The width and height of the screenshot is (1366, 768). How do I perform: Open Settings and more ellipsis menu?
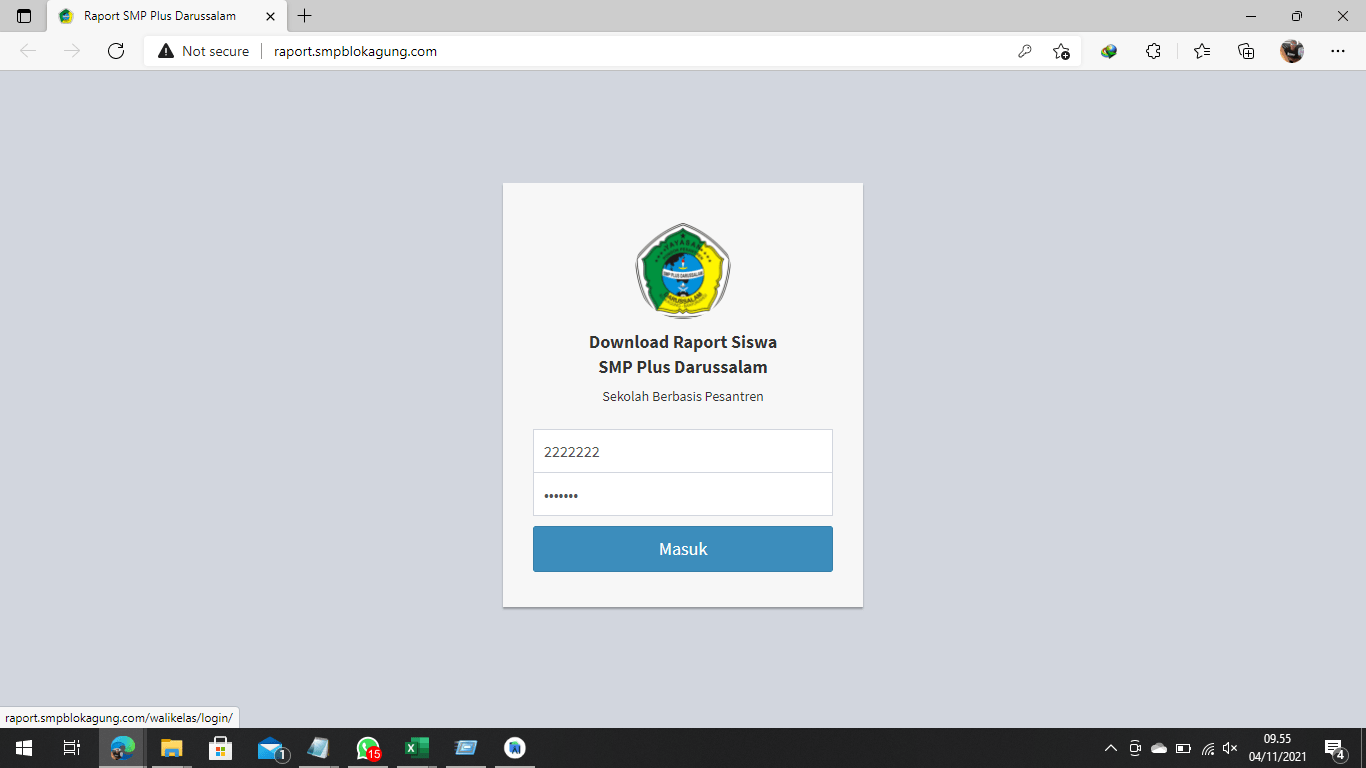1338,51
